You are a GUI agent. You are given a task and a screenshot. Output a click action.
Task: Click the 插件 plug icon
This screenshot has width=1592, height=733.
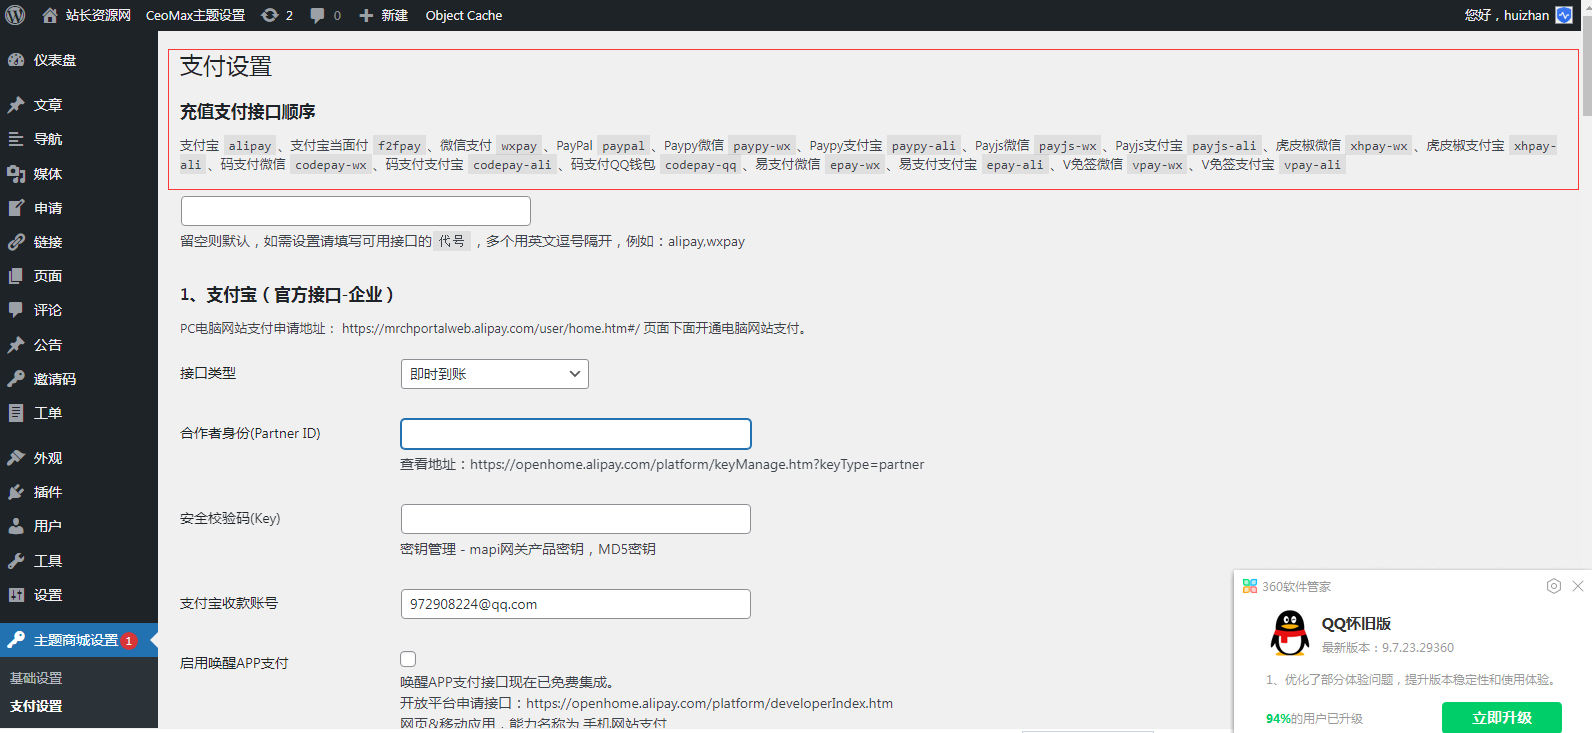pyautogui.click(x=16, y=492)
